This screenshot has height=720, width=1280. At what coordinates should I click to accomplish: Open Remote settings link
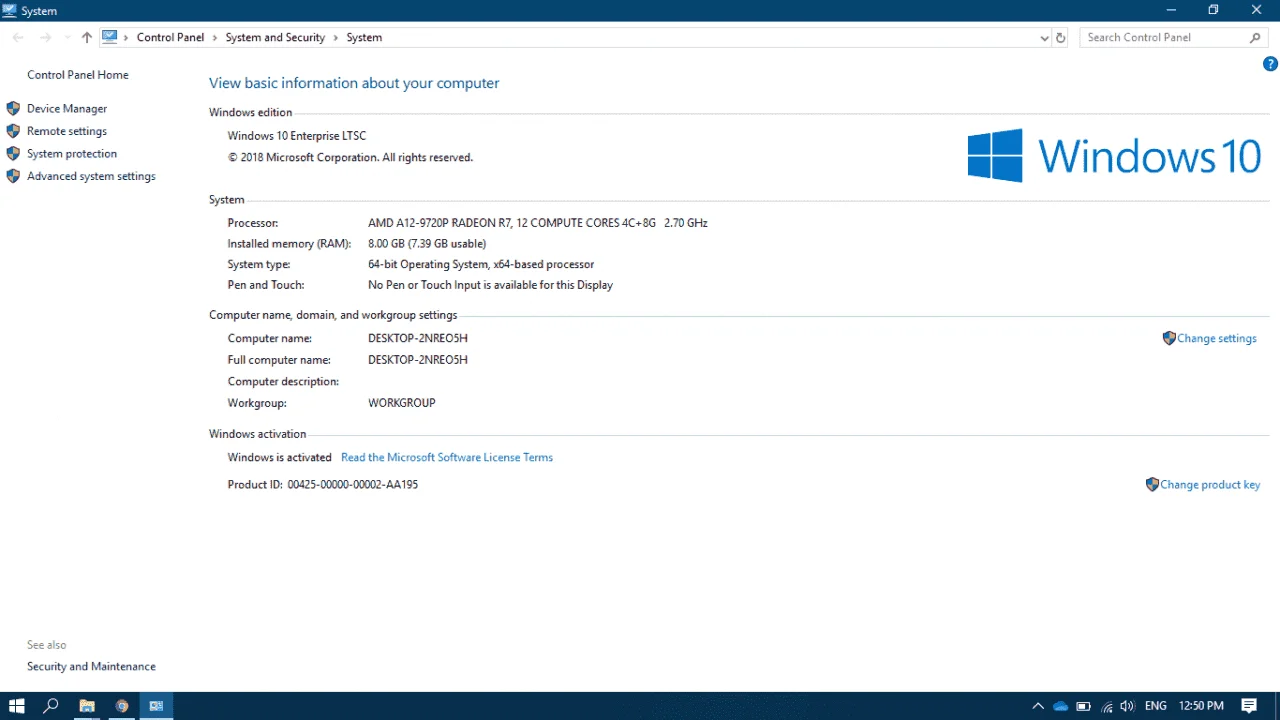67,131
